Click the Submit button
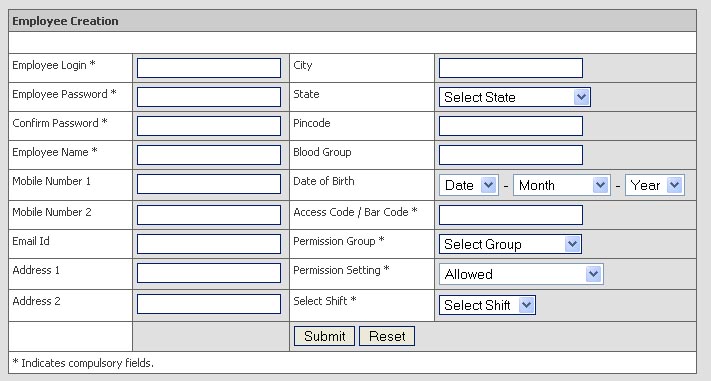This screenshot has height=381, width=711. tap(324, 336)
